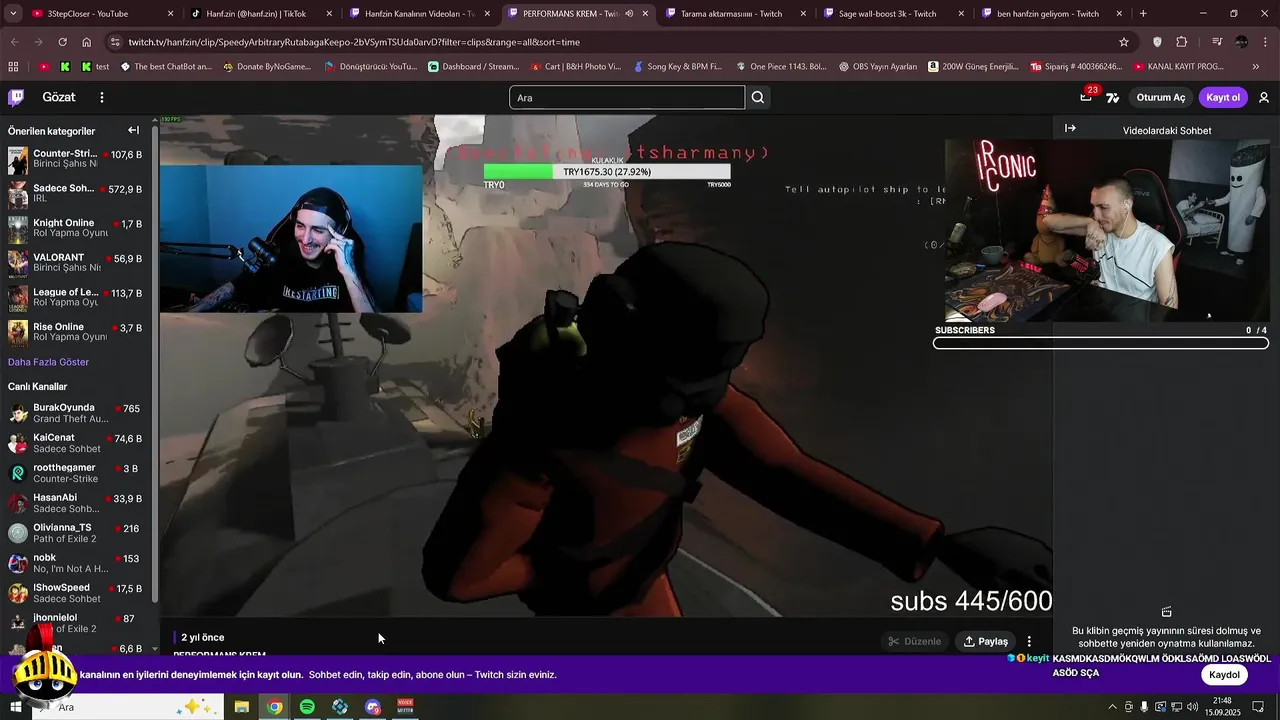Open the three-dot menu next to Gözat
Viewport: 1280px width, 720px height.
coord(101,97)
